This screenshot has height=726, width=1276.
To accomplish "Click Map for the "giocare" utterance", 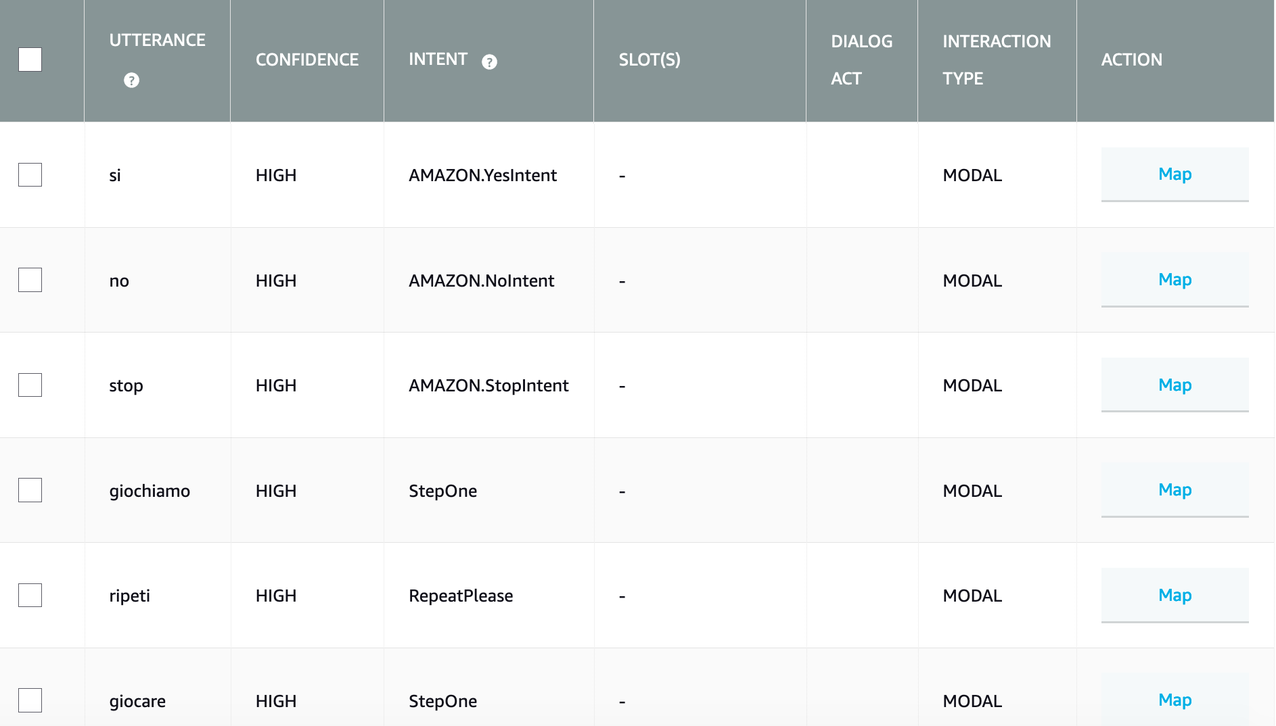I will click(x=1174, y=700).
